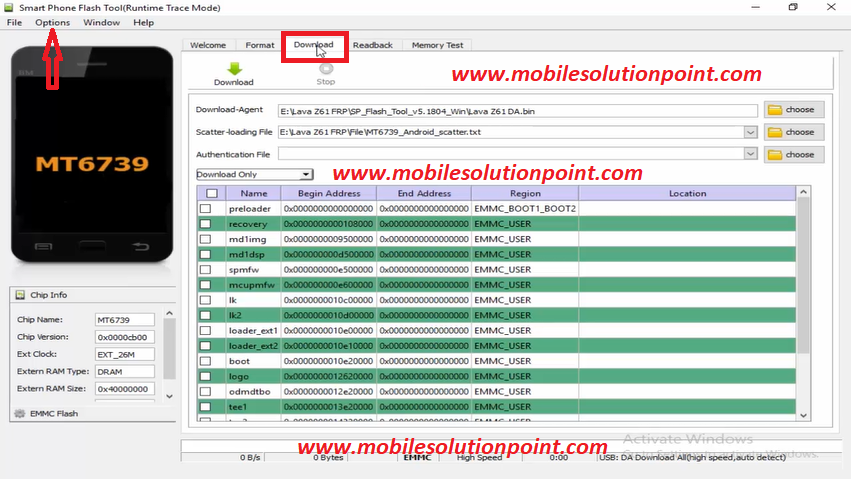
Task: Check the logo partition checkbox
Action: [x=205, y=376]
